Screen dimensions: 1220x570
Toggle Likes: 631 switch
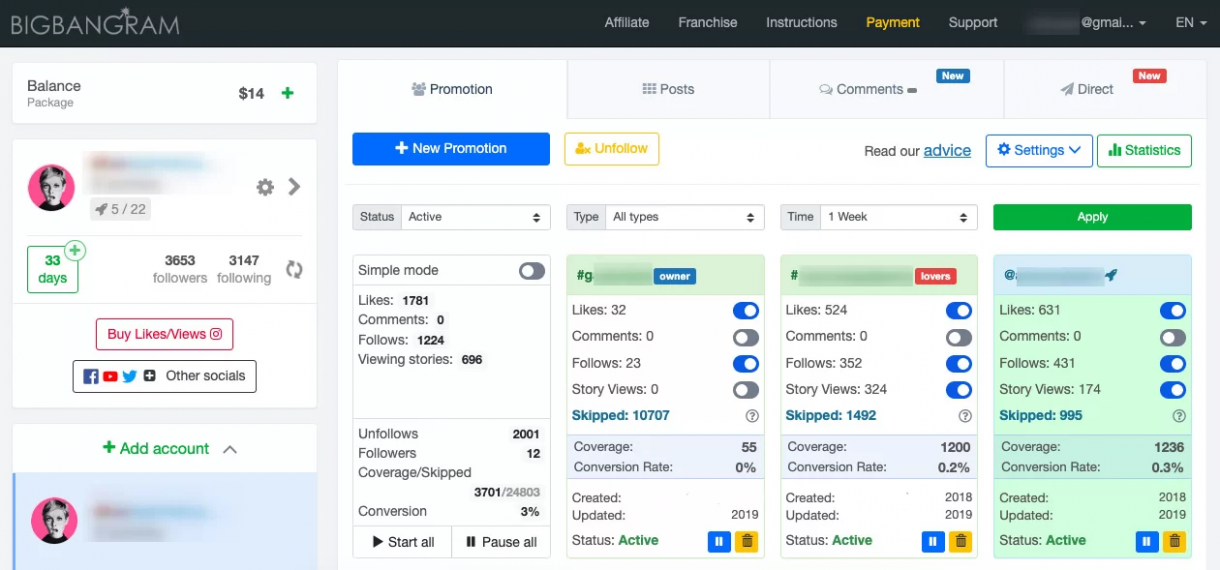(x=1173, y=311)
